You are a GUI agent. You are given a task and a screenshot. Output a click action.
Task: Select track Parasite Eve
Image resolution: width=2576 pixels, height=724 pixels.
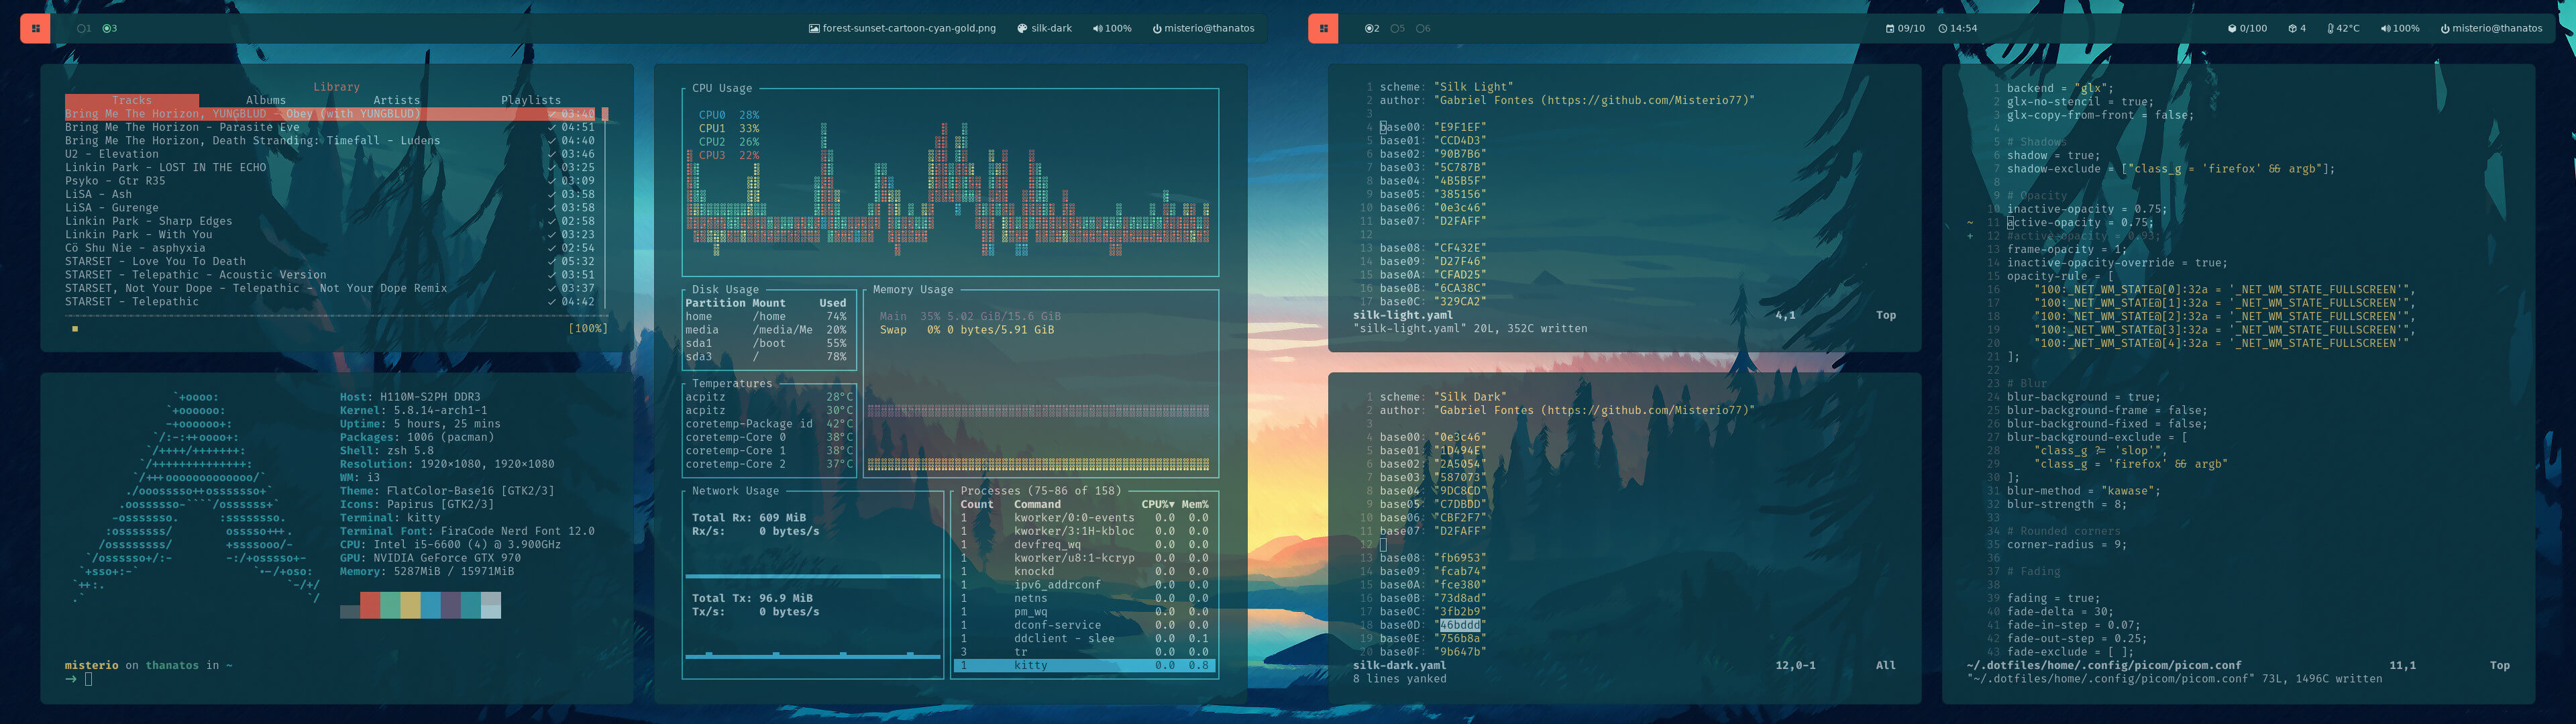click(x=331, y=127)
